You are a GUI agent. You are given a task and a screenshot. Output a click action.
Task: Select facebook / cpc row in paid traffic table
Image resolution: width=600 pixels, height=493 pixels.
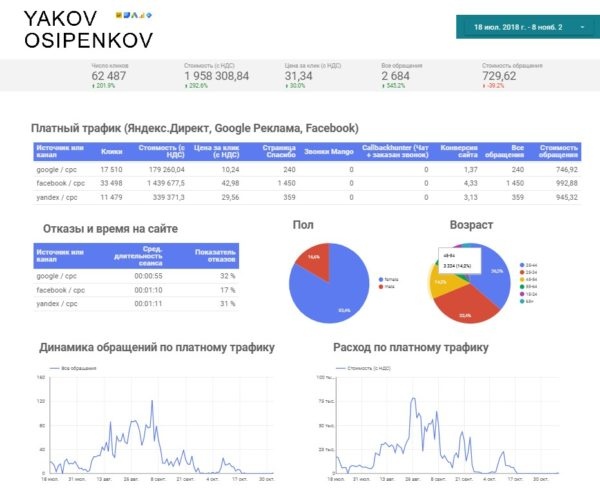pos(307,183)
